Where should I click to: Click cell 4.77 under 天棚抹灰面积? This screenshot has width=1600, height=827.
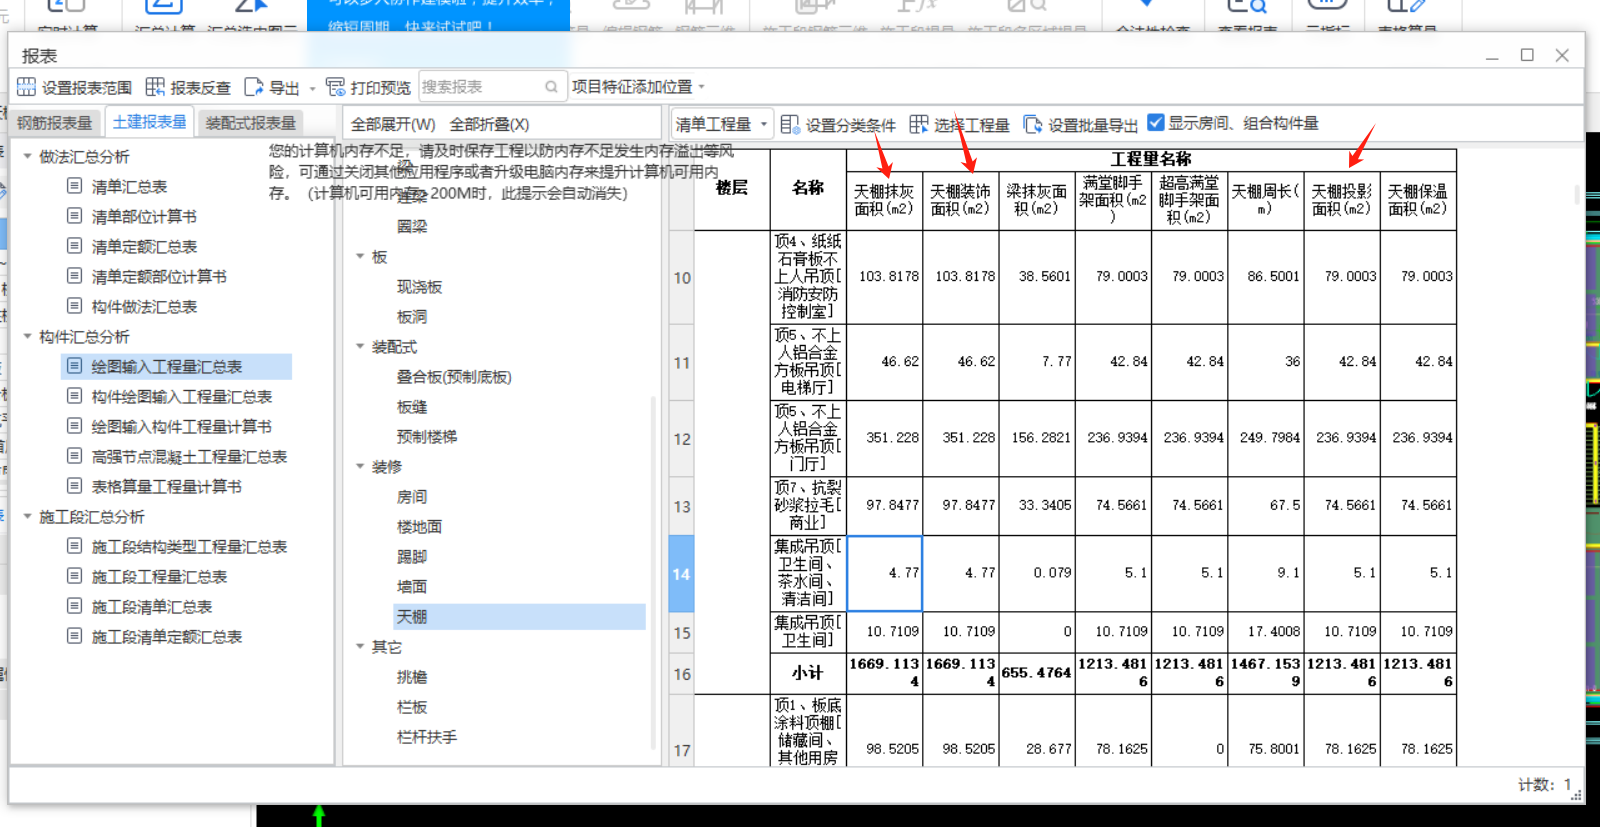(x=885, y=574)
